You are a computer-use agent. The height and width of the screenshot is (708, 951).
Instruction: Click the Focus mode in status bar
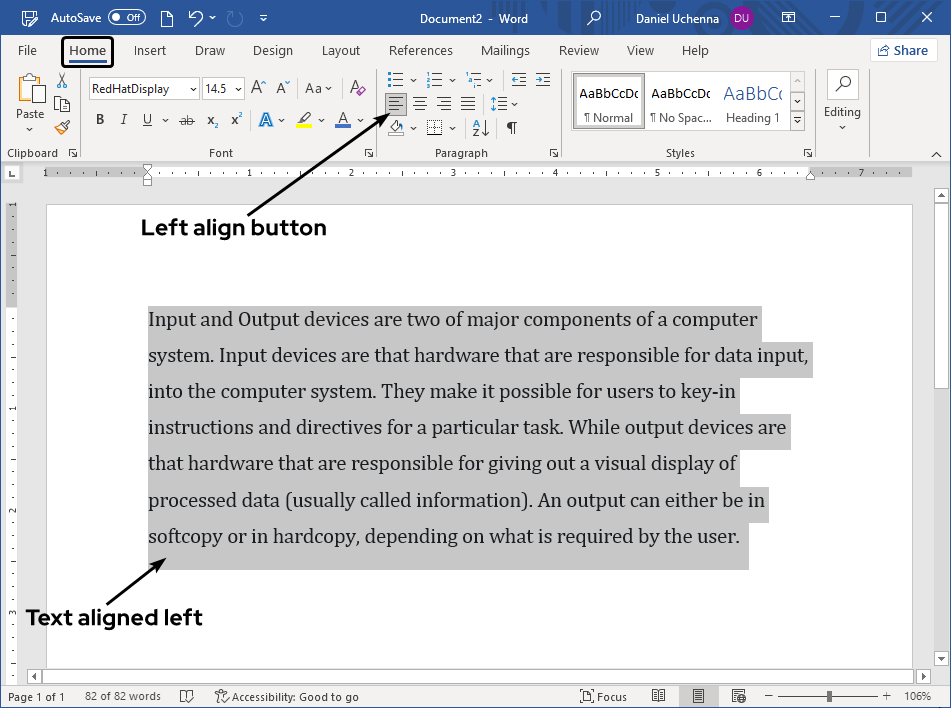coord(603,696)
